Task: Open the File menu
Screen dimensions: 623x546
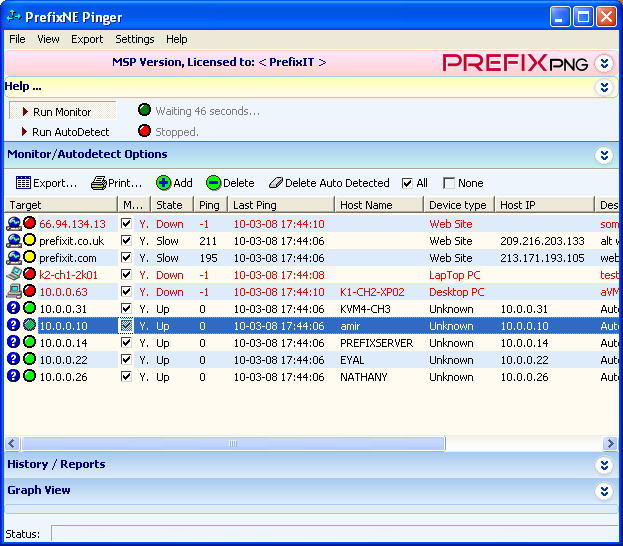Action: click(x=17, y=39)
